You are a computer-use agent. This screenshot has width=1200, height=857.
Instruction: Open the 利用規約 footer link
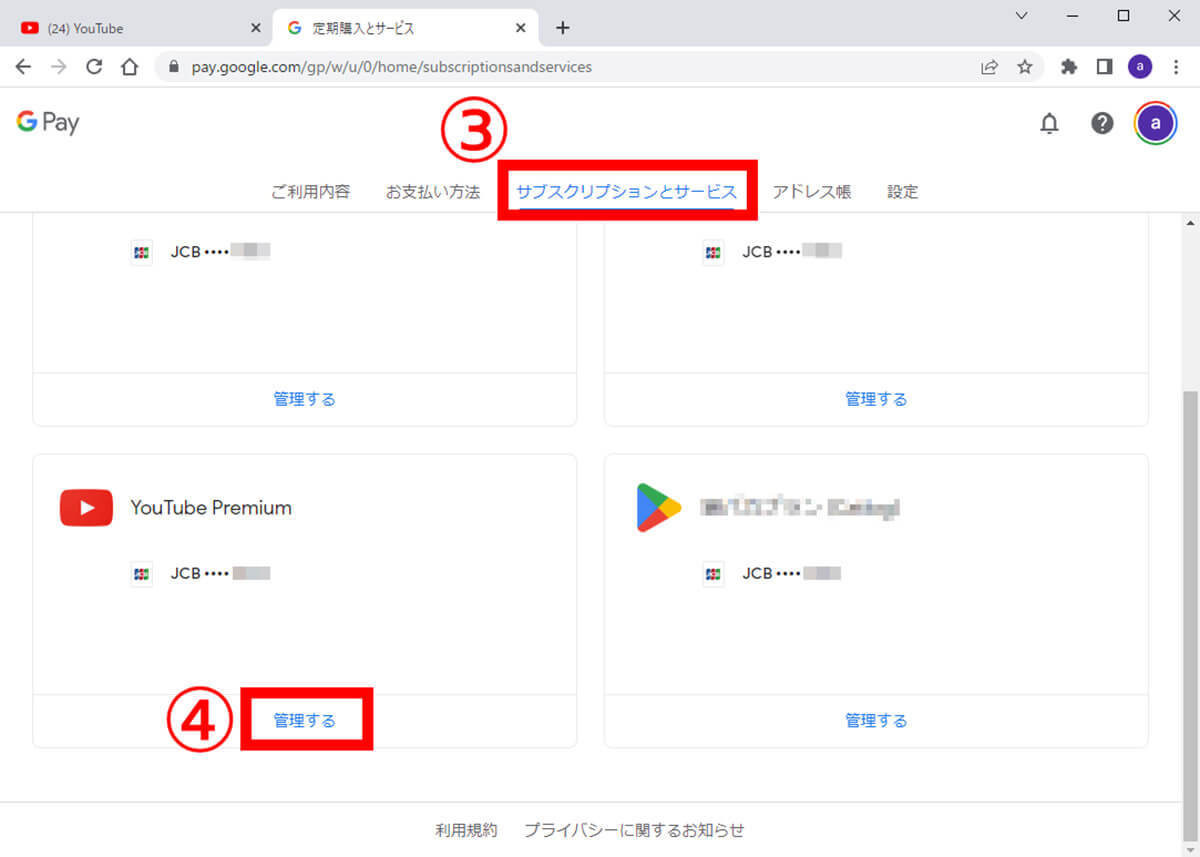(x=466, y=830)
